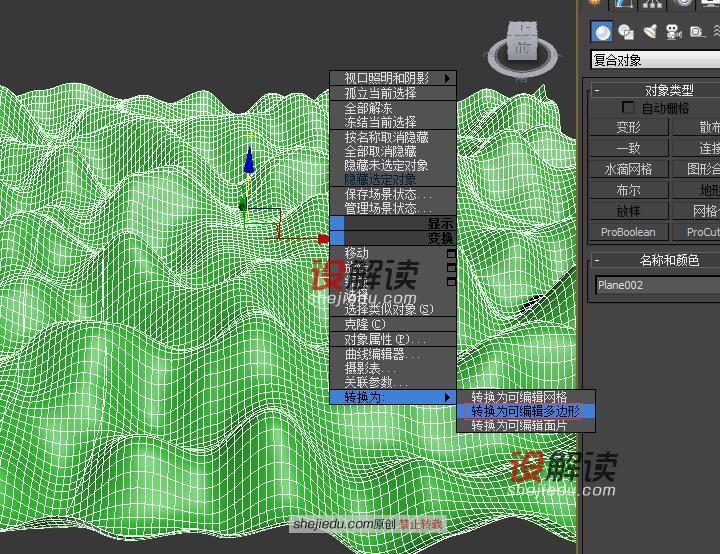Enable the 自动栅格 checkbox
Viewport: 720px width, 554px height.
click(627, 107)
